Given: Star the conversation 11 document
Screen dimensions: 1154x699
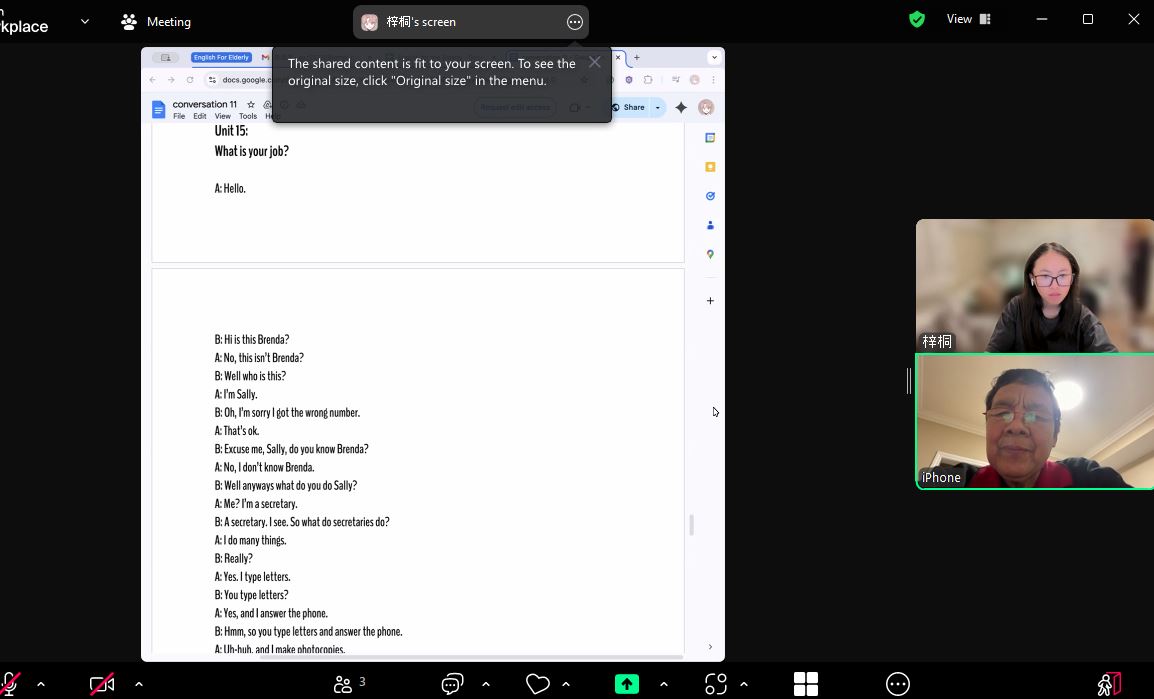Looking at the screenshot, I should [x=251, y=104].
